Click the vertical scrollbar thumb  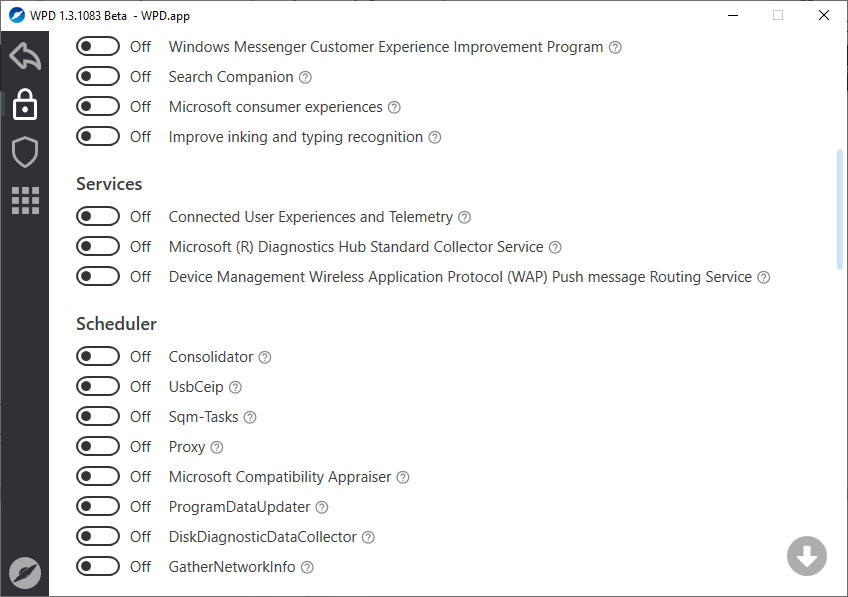839,210
